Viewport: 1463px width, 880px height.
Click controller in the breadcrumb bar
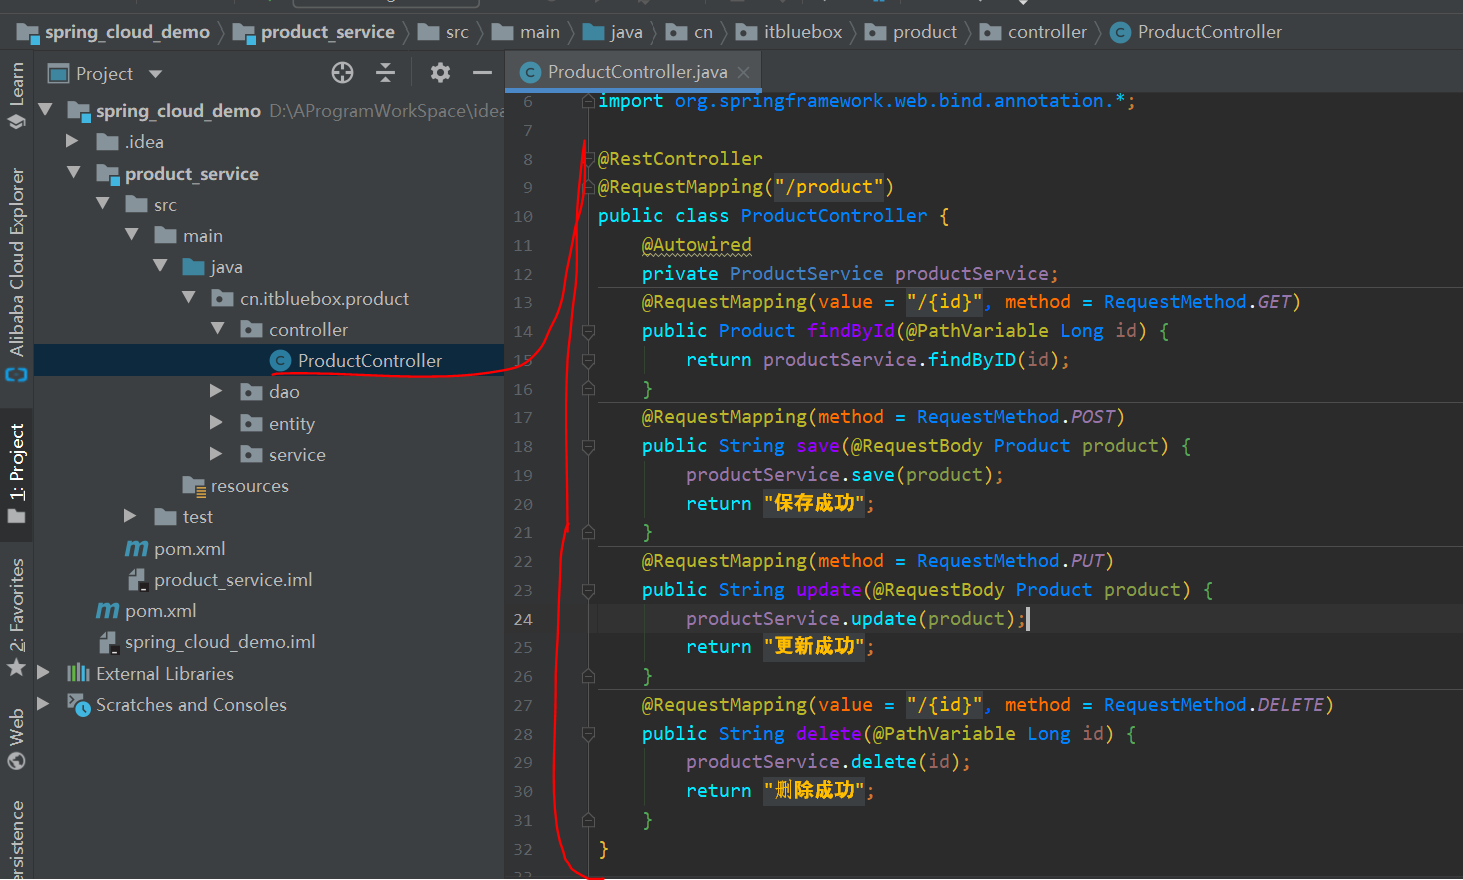pyautogui.click(x=1046, y=32)
